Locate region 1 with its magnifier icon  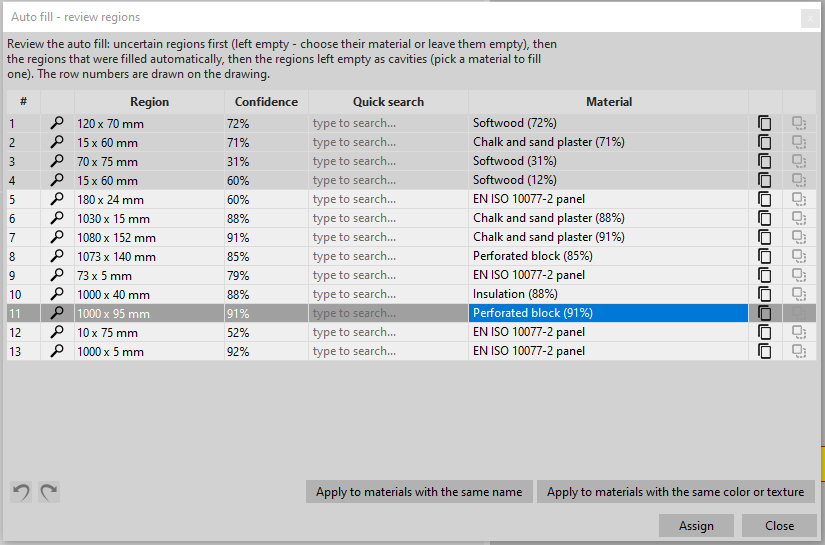pyautogui.click(x=57, y=123)
